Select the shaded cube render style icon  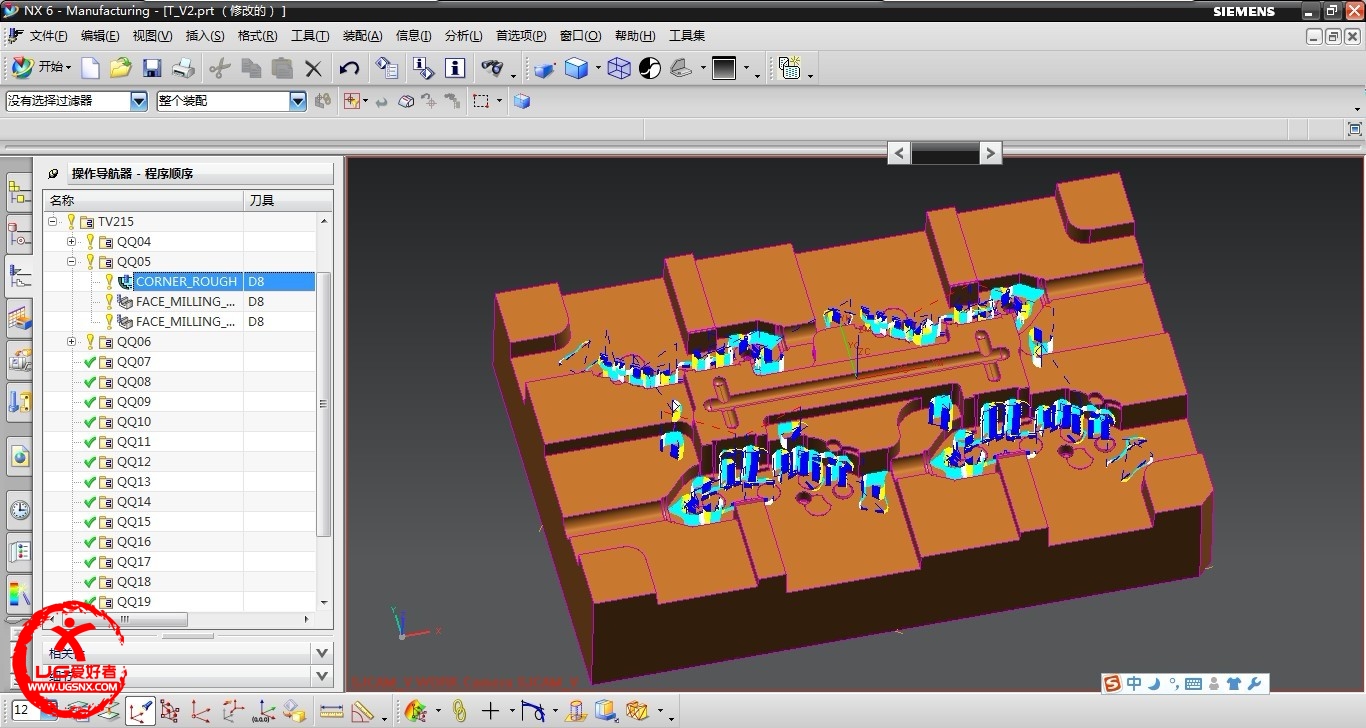(x=576, y=68)
